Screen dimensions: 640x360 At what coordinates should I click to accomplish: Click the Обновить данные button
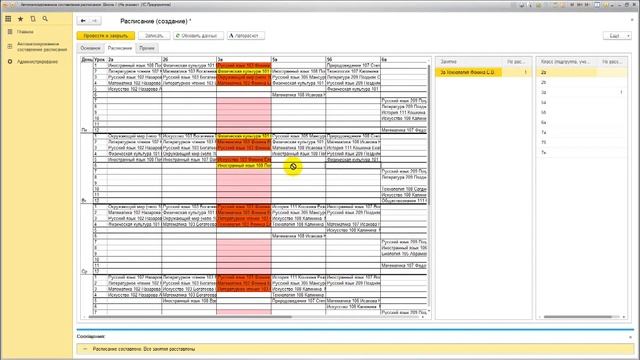[x=198, y=36]
